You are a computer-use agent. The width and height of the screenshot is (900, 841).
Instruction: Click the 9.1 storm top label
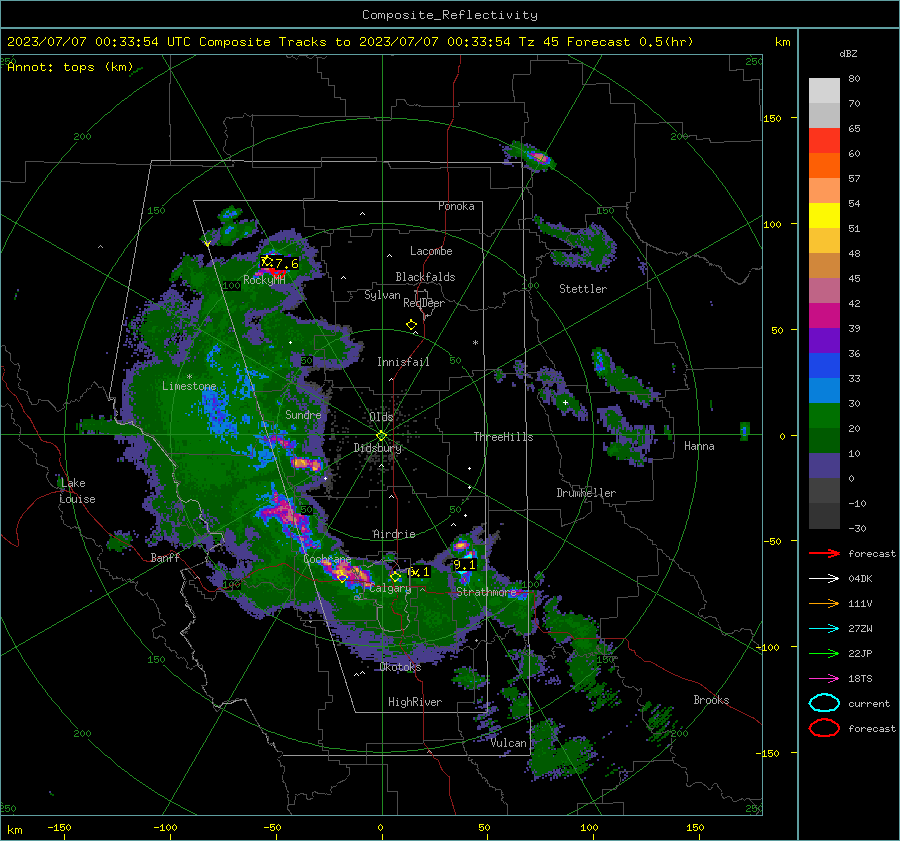464,565
